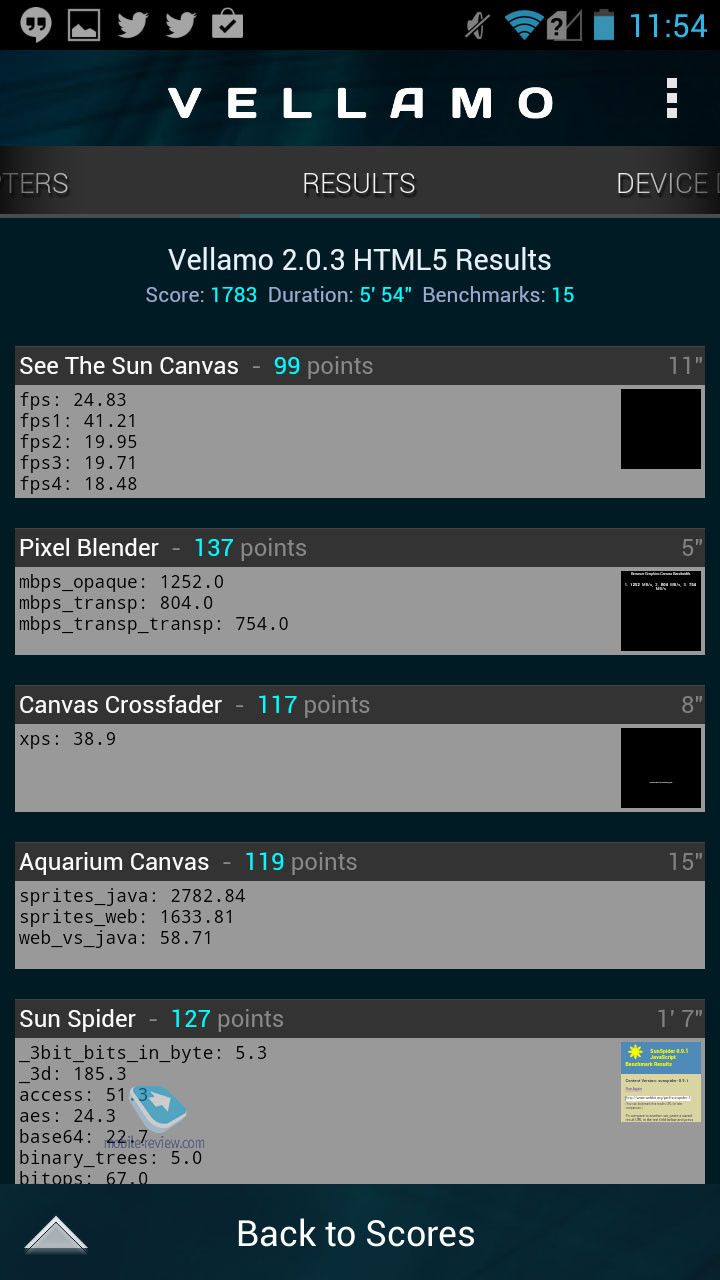Open the three-dot overflow menu
Screen dimensions: 720x1280
[x=672, y=100]
